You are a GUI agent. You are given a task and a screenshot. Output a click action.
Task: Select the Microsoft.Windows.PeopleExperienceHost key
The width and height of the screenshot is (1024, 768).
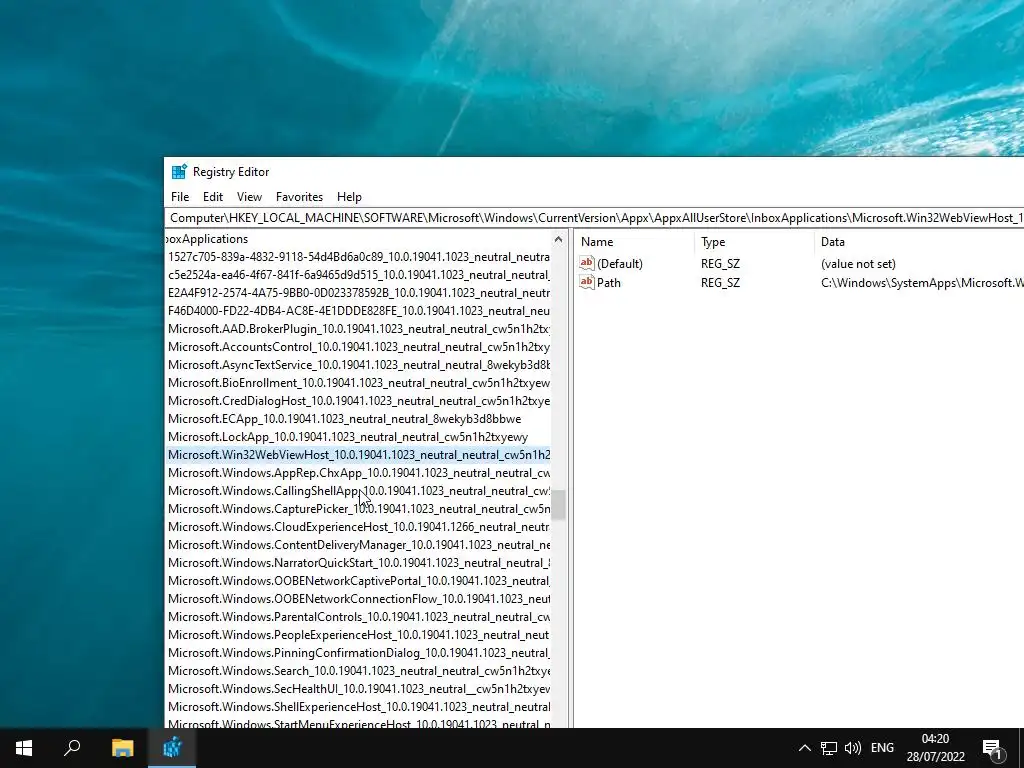pos(359,635)
